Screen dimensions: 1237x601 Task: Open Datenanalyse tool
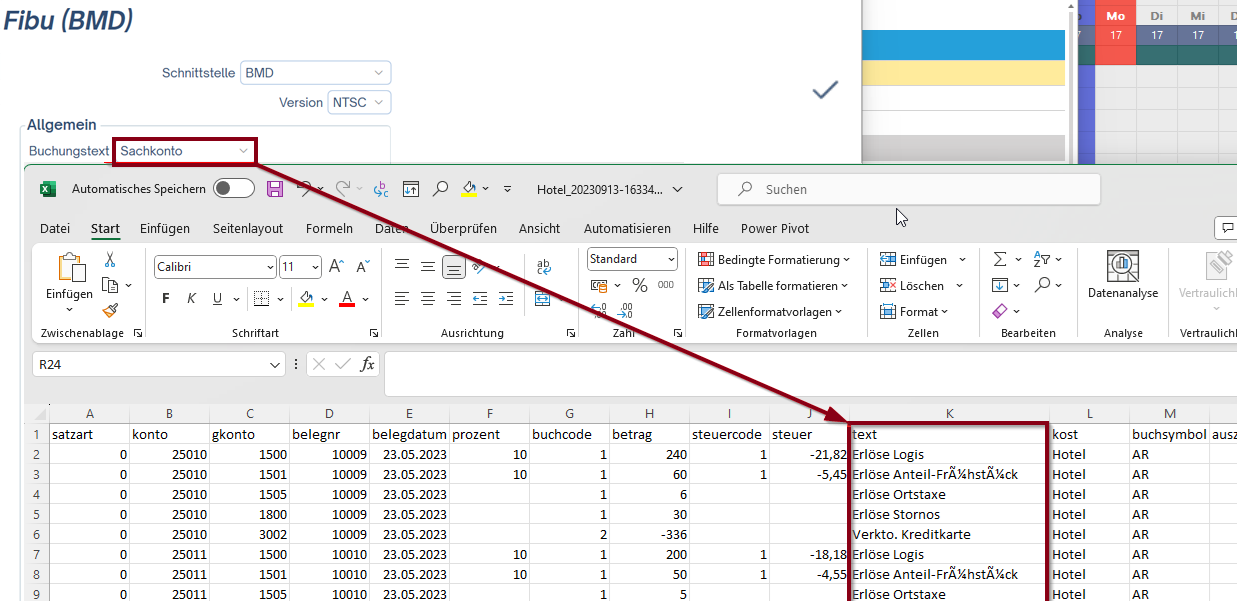point(1123,276)
